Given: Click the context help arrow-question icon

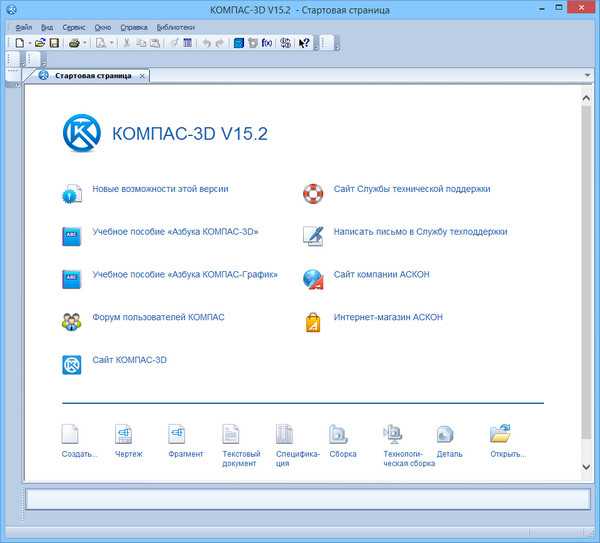Looking at the screenshot, I should point(304,43).
